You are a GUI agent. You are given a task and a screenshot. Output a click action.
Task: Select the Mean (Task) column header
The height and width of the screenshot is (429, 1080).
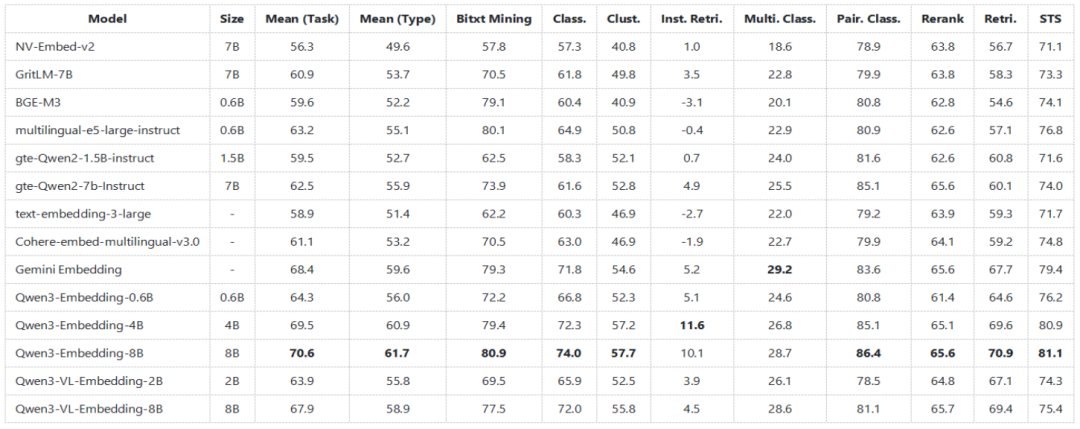(x=301, y=19)
